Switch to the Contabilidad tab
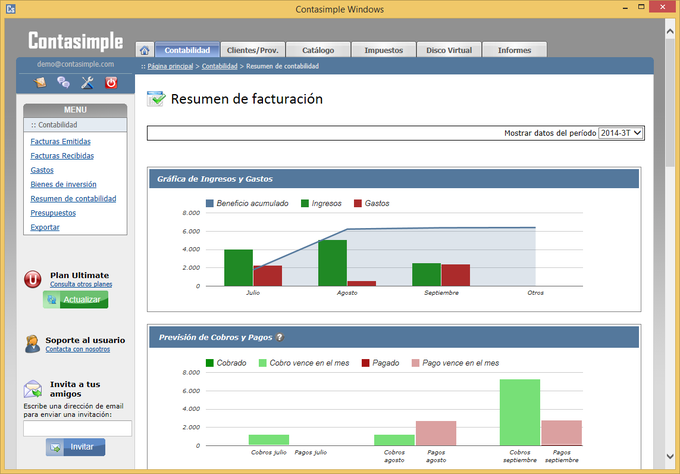Viewport: 680px width, 474px height. (187, 50)
